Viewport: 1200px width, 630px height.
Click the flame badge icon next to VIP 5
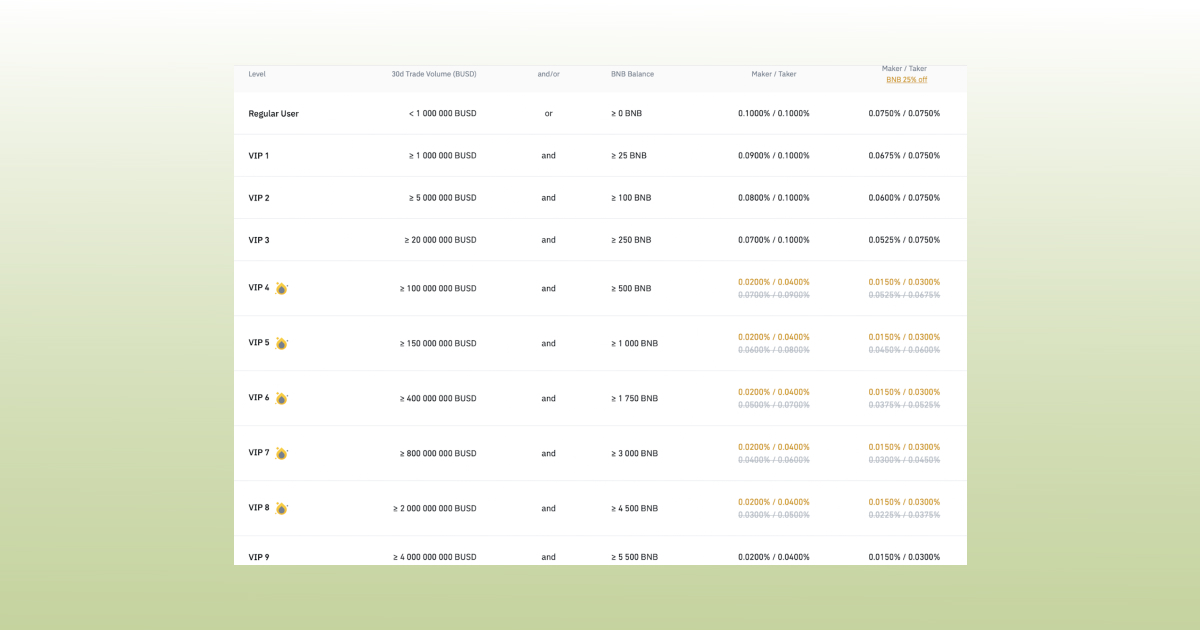281,343
